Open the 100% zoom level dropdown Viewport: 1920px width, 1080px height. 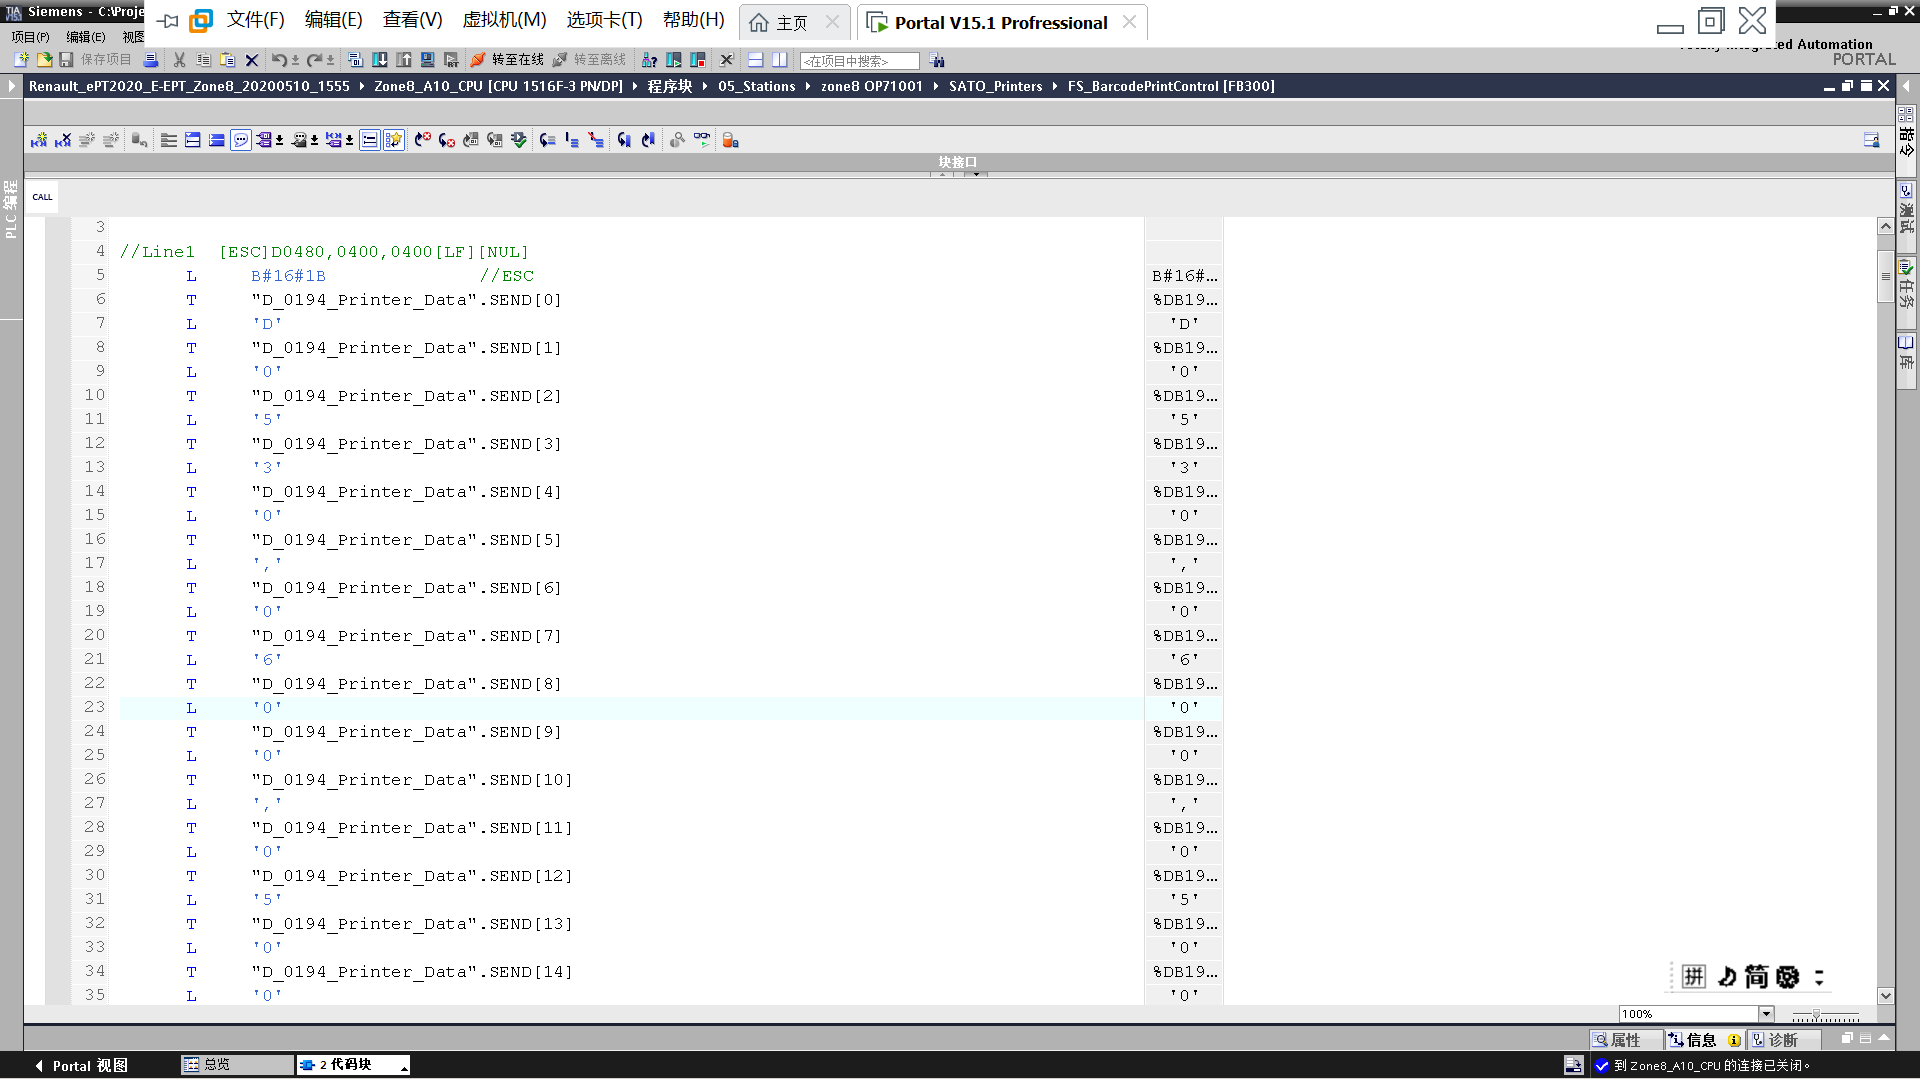pyautogui.click(x=1766, y=1014)
